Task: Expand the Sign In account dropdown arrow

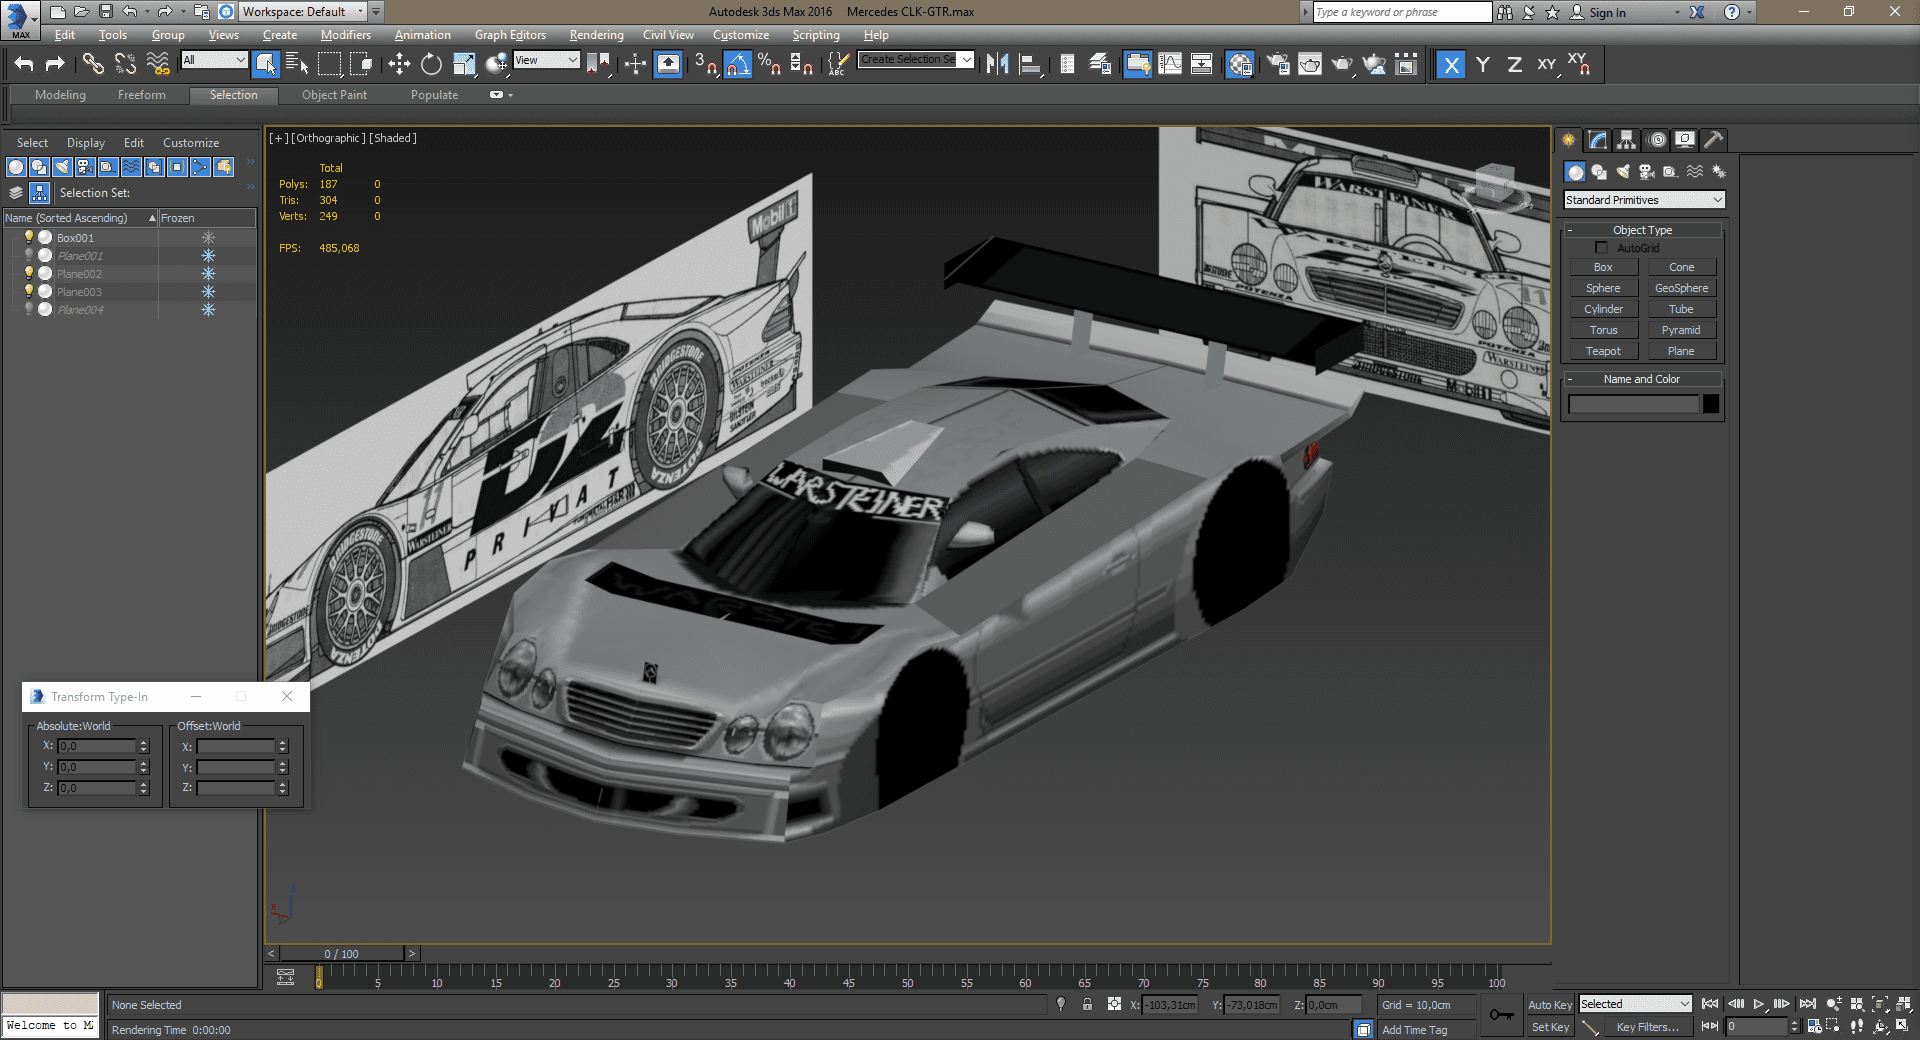Action: click(x=1677, y=12)
